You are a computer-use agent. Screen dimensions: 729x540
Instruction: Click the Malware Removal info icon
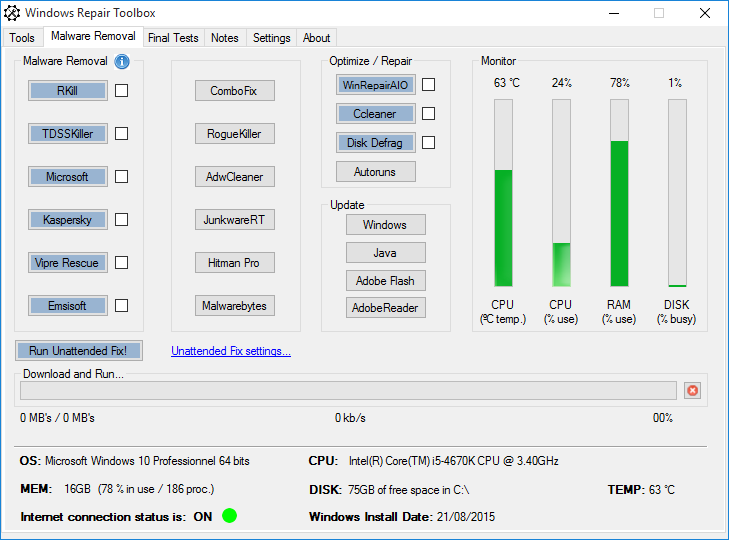tap(122, 62)
